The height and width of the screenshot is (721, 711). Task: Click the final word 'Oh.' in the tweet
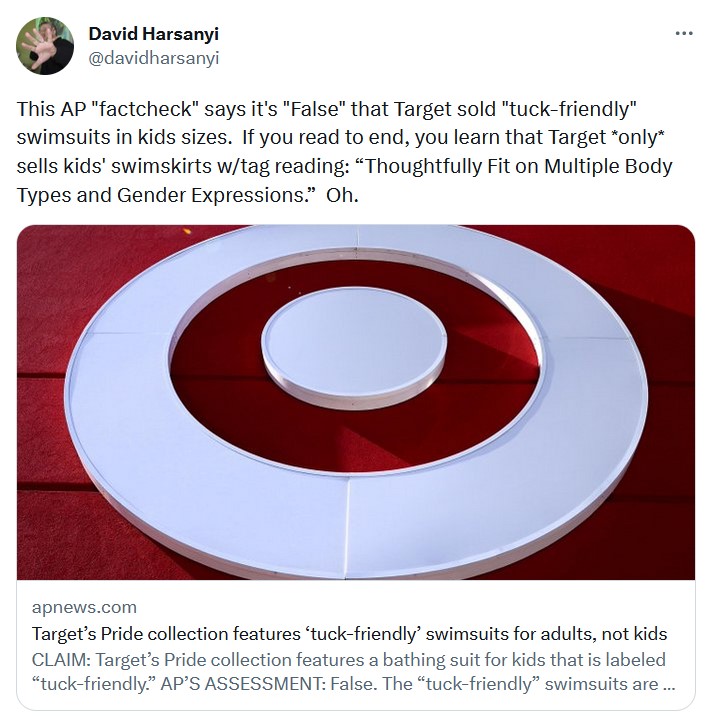click(342, 195)
